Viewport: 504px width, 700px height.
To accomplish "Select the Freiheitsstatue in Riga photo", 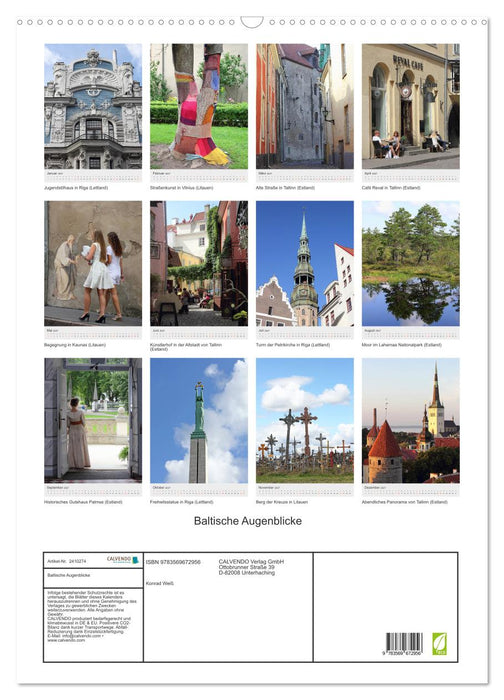I will tap(199, 421).
